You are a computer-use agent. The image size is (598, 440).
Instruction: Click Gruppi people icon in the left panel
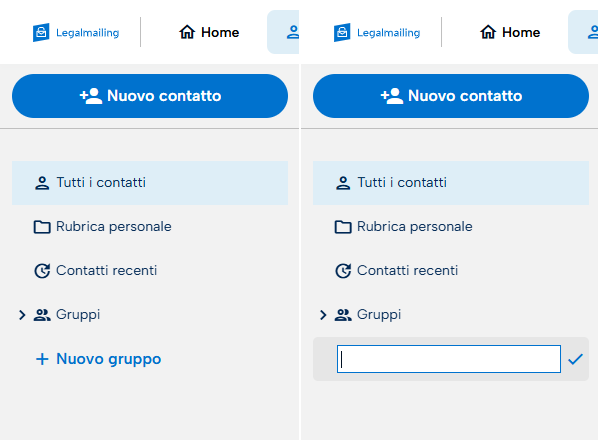click(x=42, y=315)
